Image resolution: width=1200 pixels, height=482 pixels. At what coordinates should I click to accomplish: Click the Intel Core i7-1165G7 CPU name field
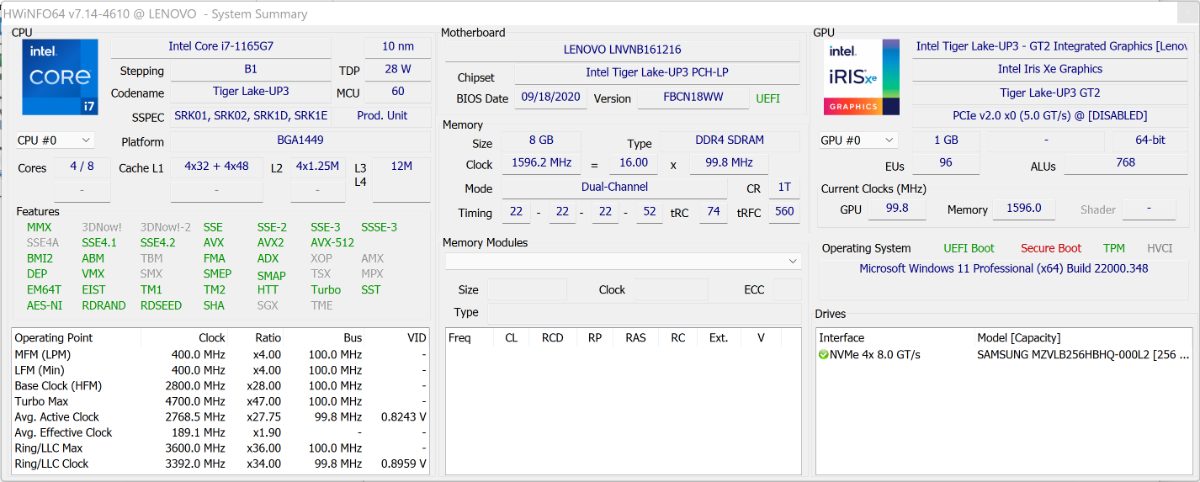click(219, 47)
